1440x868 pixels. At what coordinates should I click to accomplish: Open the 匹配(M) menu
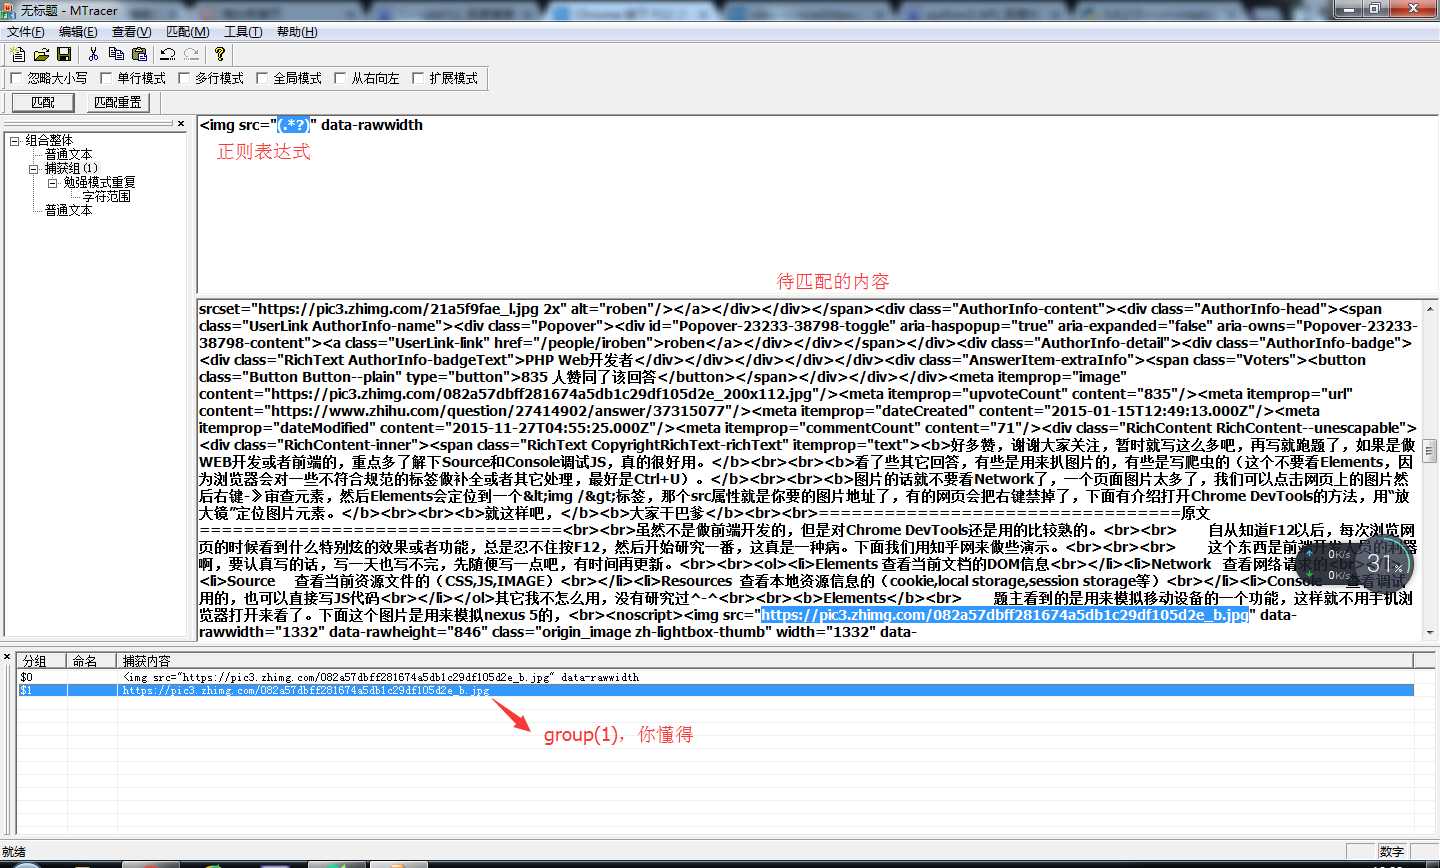pos(188,32)
